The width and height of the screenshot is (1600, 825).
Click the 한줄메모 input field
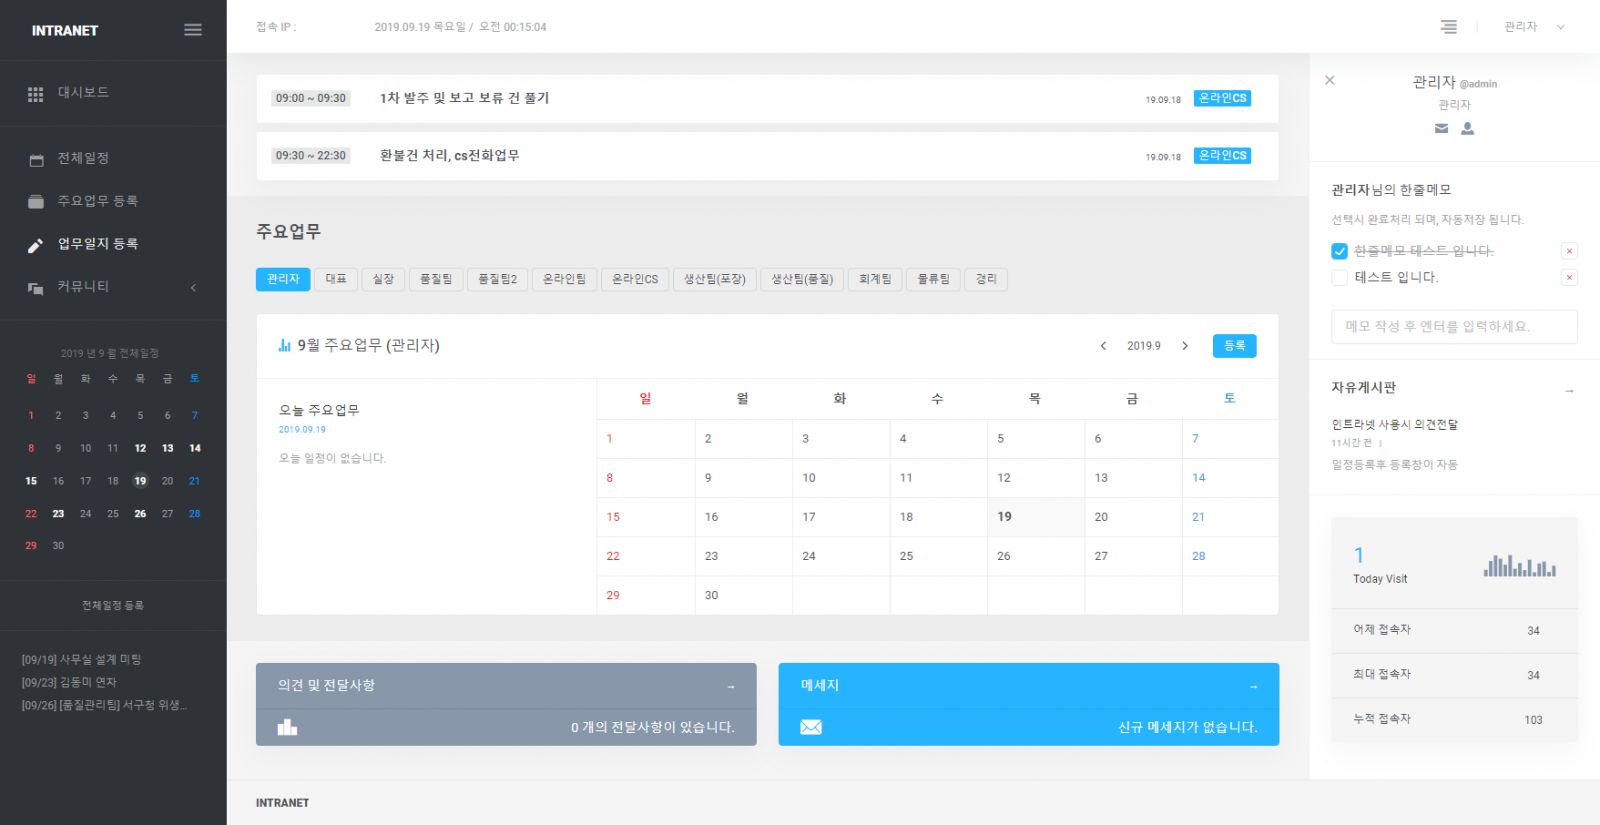pyautogui.click(x=1453, y=327)
